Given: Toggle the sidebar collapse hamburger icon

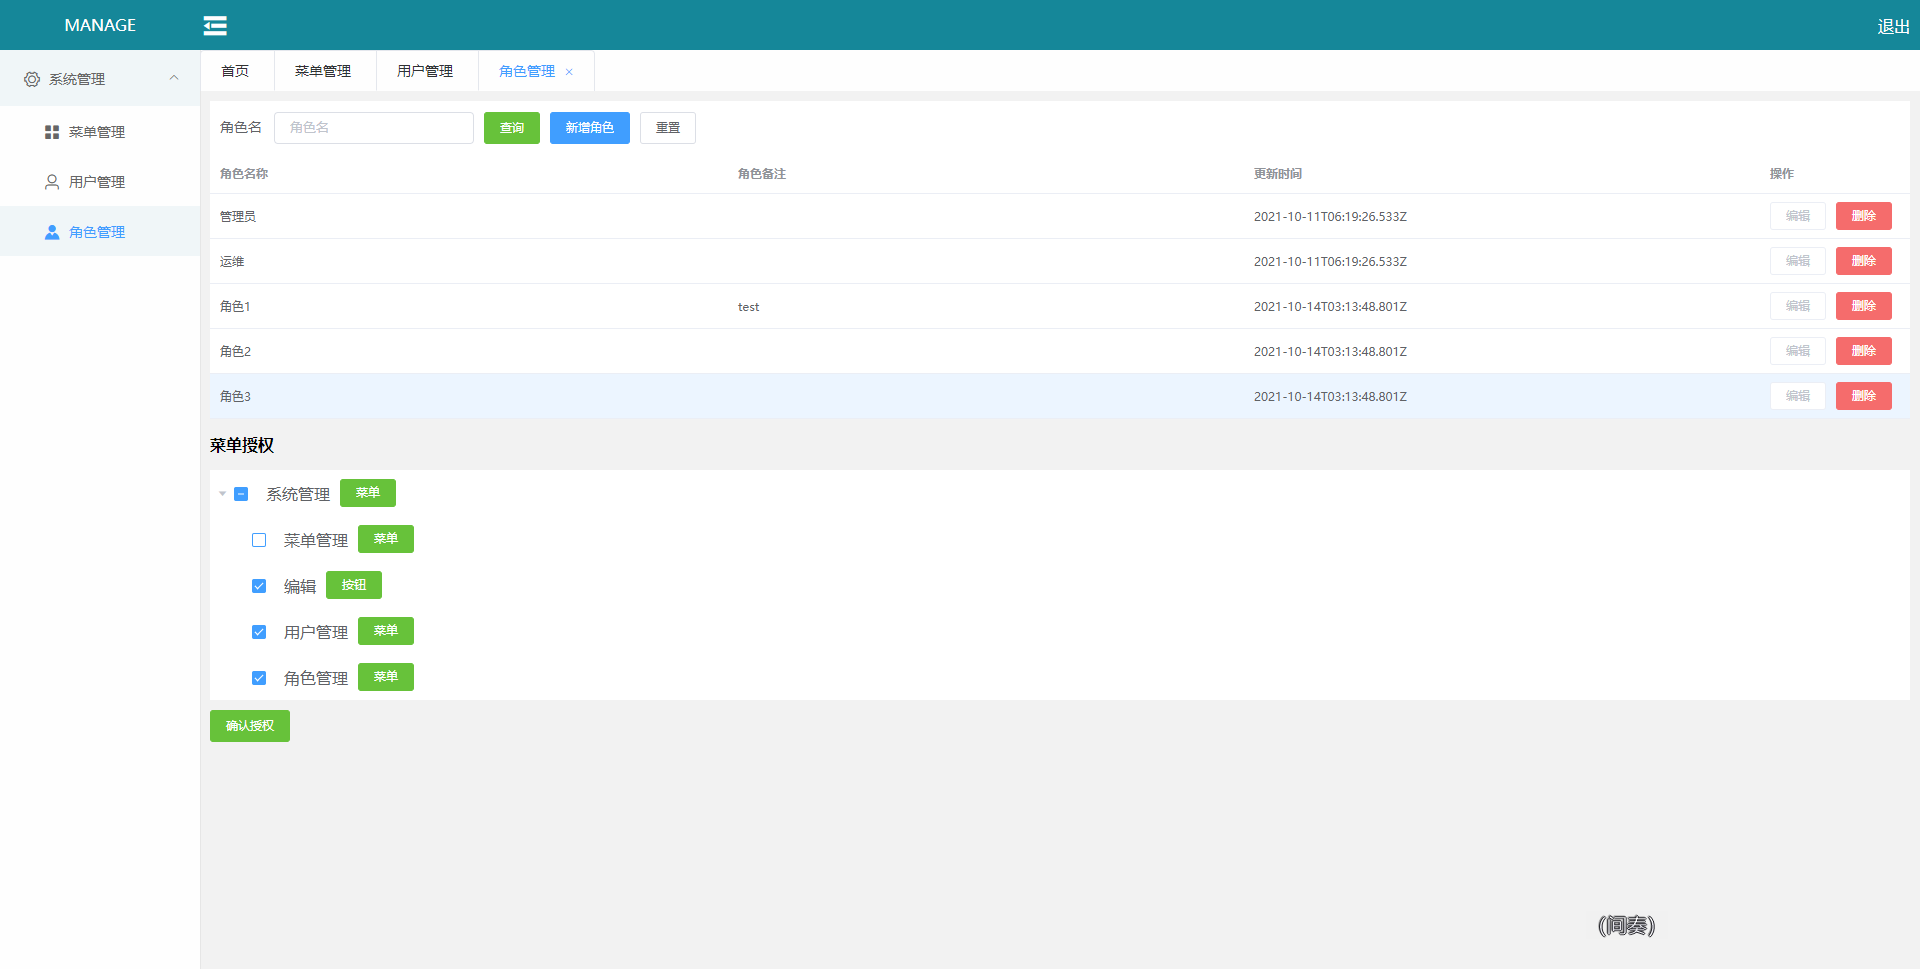Looking at the screenshot, I should pyautogui.click(x=215, y=25).
